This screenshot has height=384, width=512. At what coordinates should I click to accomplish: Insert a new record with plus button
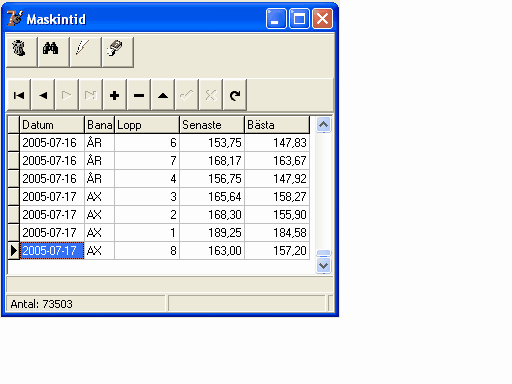click(x=115, y=95)
